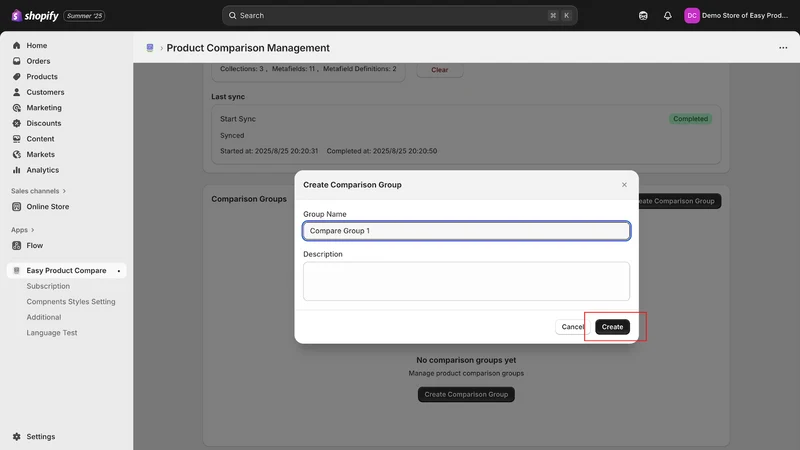Expand the Sales channels section
The image size is (800, 450).
click(39, 191)
